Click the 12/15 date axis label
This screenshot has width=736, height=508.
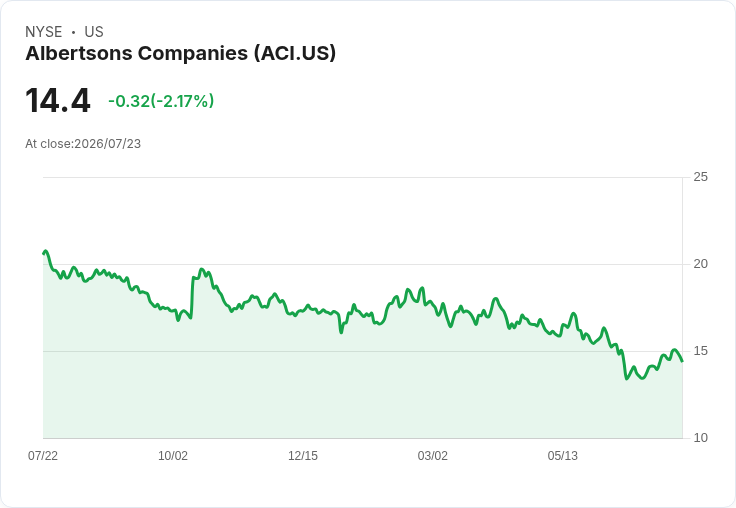point(303,455)
